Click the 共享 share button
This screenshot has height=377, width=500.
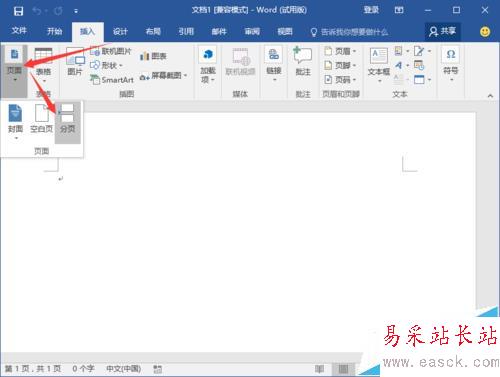(442, 31)
